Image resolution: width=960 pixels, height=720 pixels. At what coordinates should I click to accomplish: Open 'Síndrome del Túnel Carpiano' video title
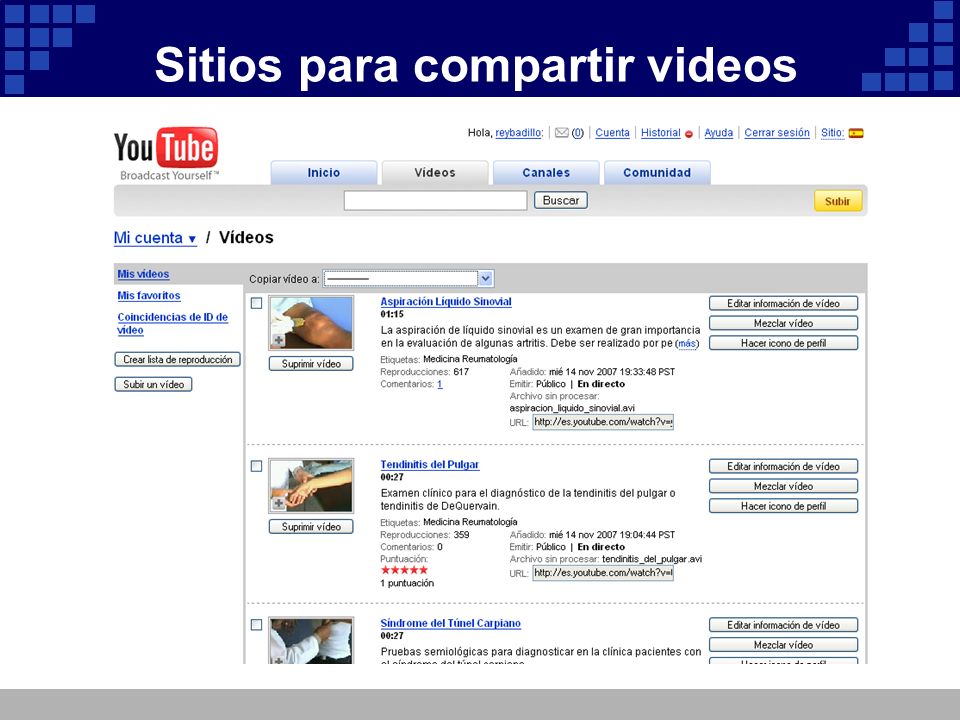tap(451, 623)
